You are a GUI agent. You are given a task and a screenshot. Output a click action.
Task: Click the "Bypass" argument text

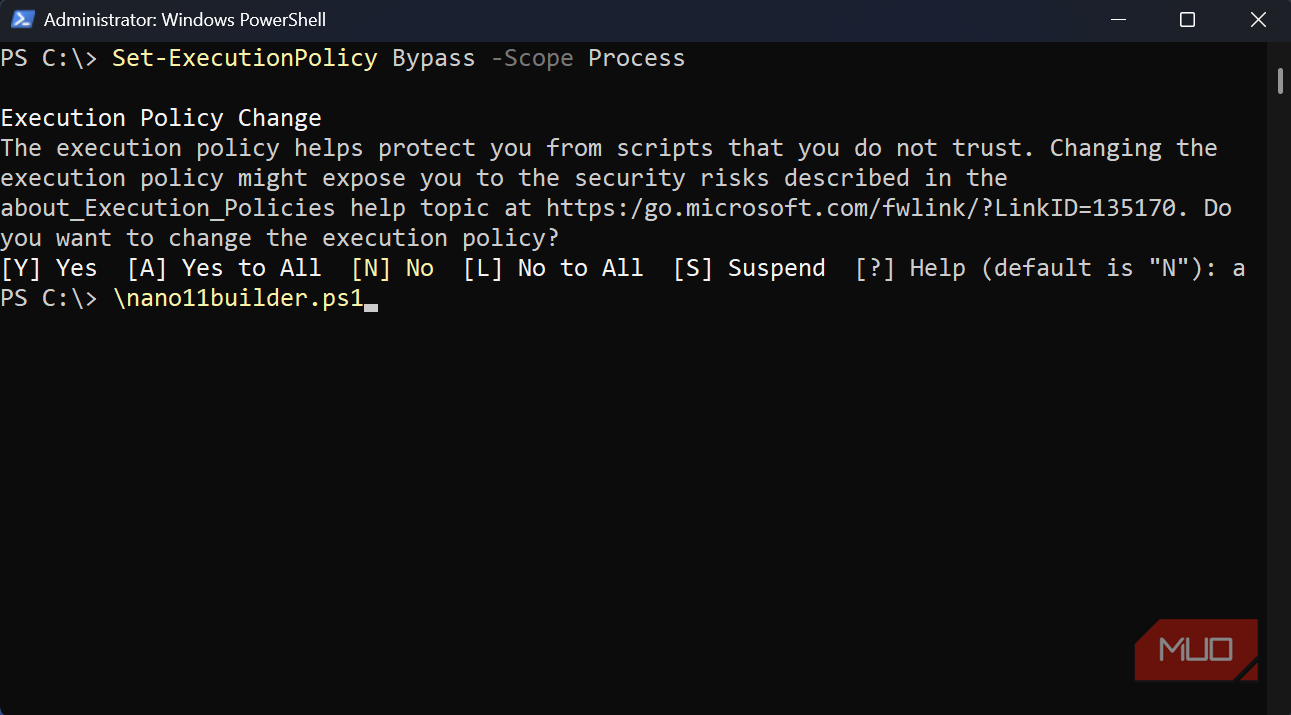[433, 58]
